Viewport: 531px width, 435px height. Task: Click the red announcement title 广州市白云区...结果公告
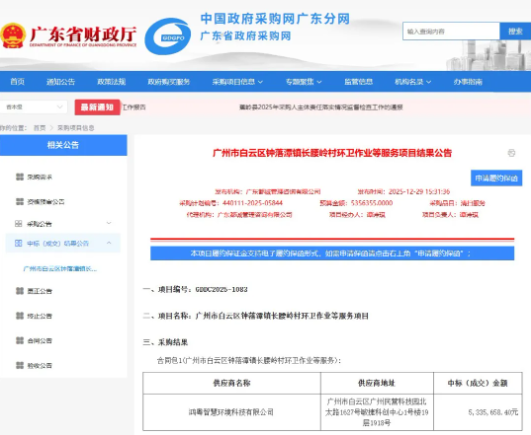click(332, 153)
